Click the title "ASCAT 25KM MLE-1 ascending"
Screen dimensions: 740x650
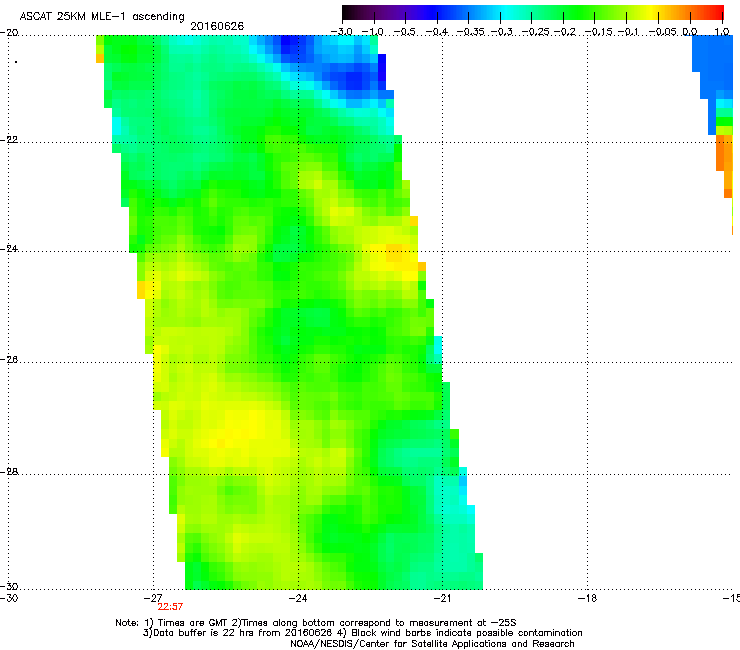point(102,16)
